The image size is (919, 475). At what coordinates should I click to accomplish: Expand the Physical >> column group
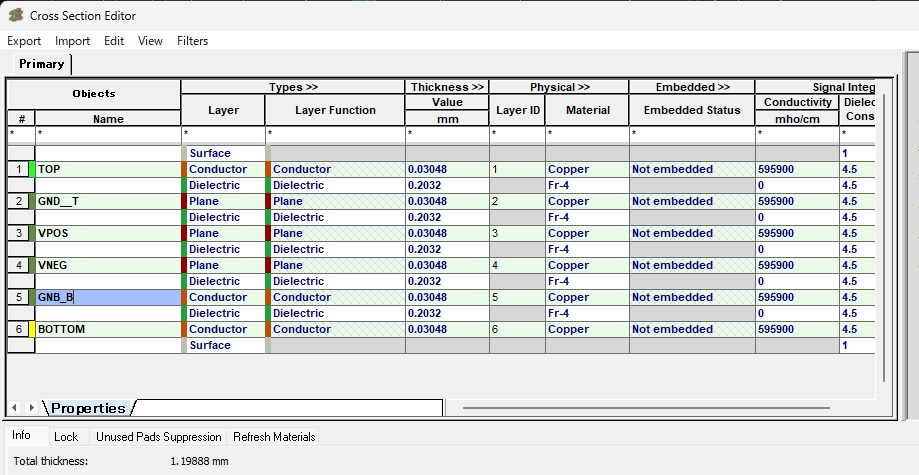tap(559, 87)
